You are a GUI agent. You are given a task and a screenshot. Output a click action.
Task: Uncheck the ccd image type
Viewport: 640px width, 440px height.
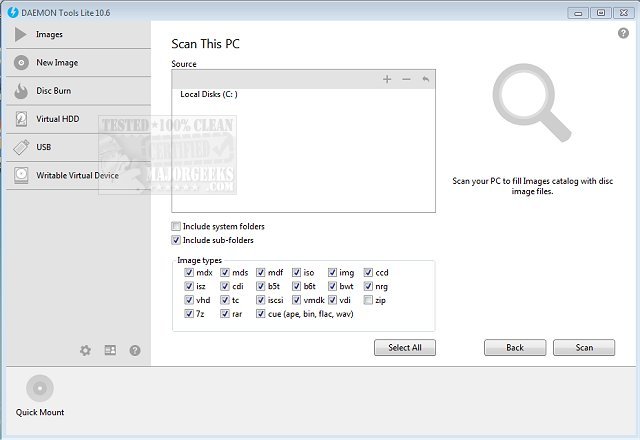(x=368, y=272)
